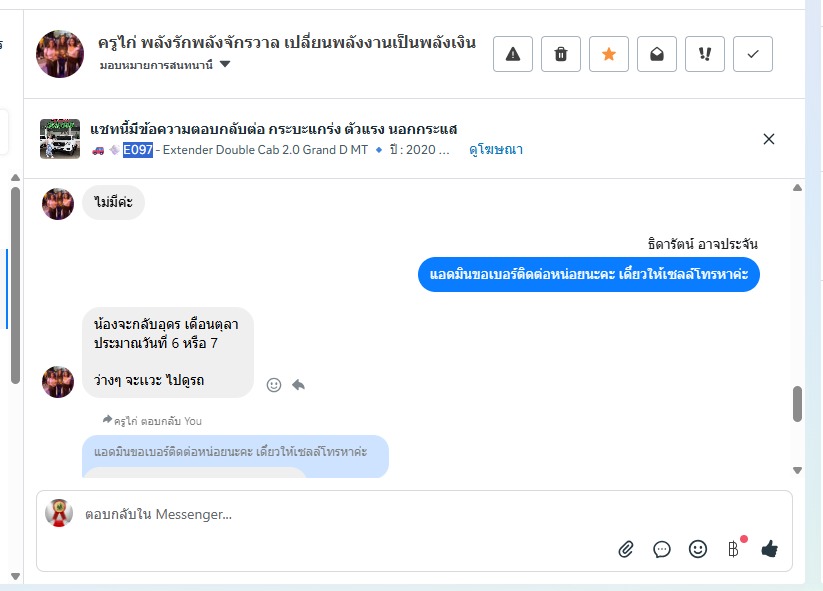Open emoji picker in reply box

click(x=698, y=549)
